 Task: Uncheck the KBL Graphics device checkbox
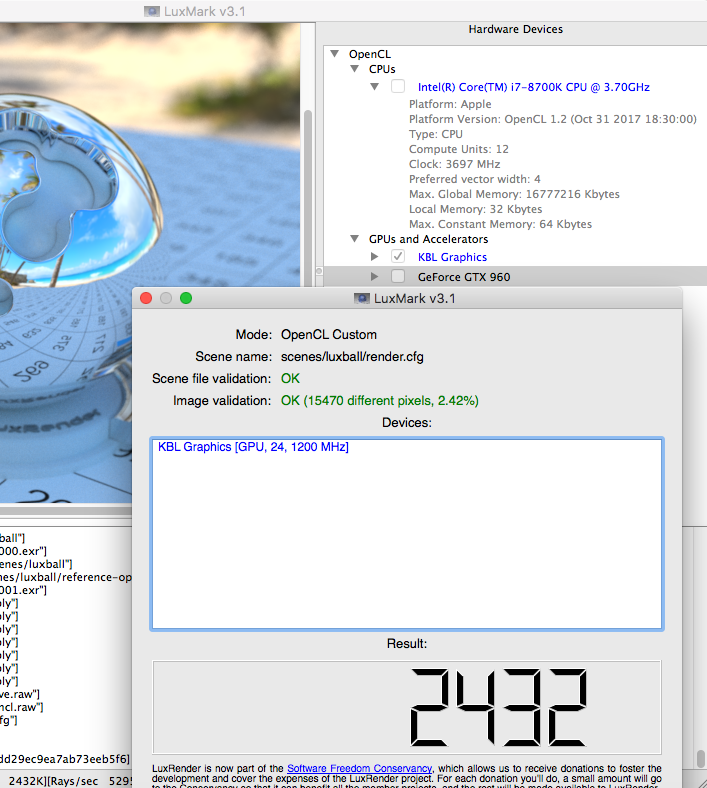[398, 257]
